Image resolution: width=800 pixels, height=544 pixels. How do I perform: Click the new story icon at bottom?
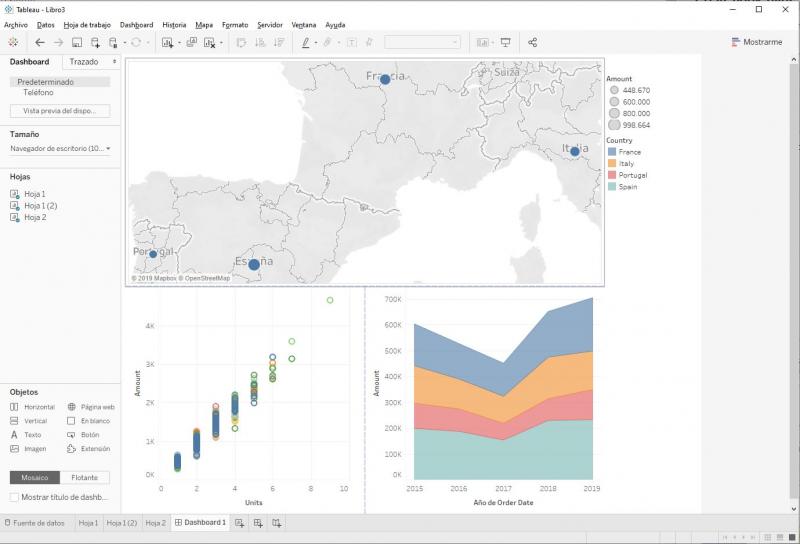(277, 523)
